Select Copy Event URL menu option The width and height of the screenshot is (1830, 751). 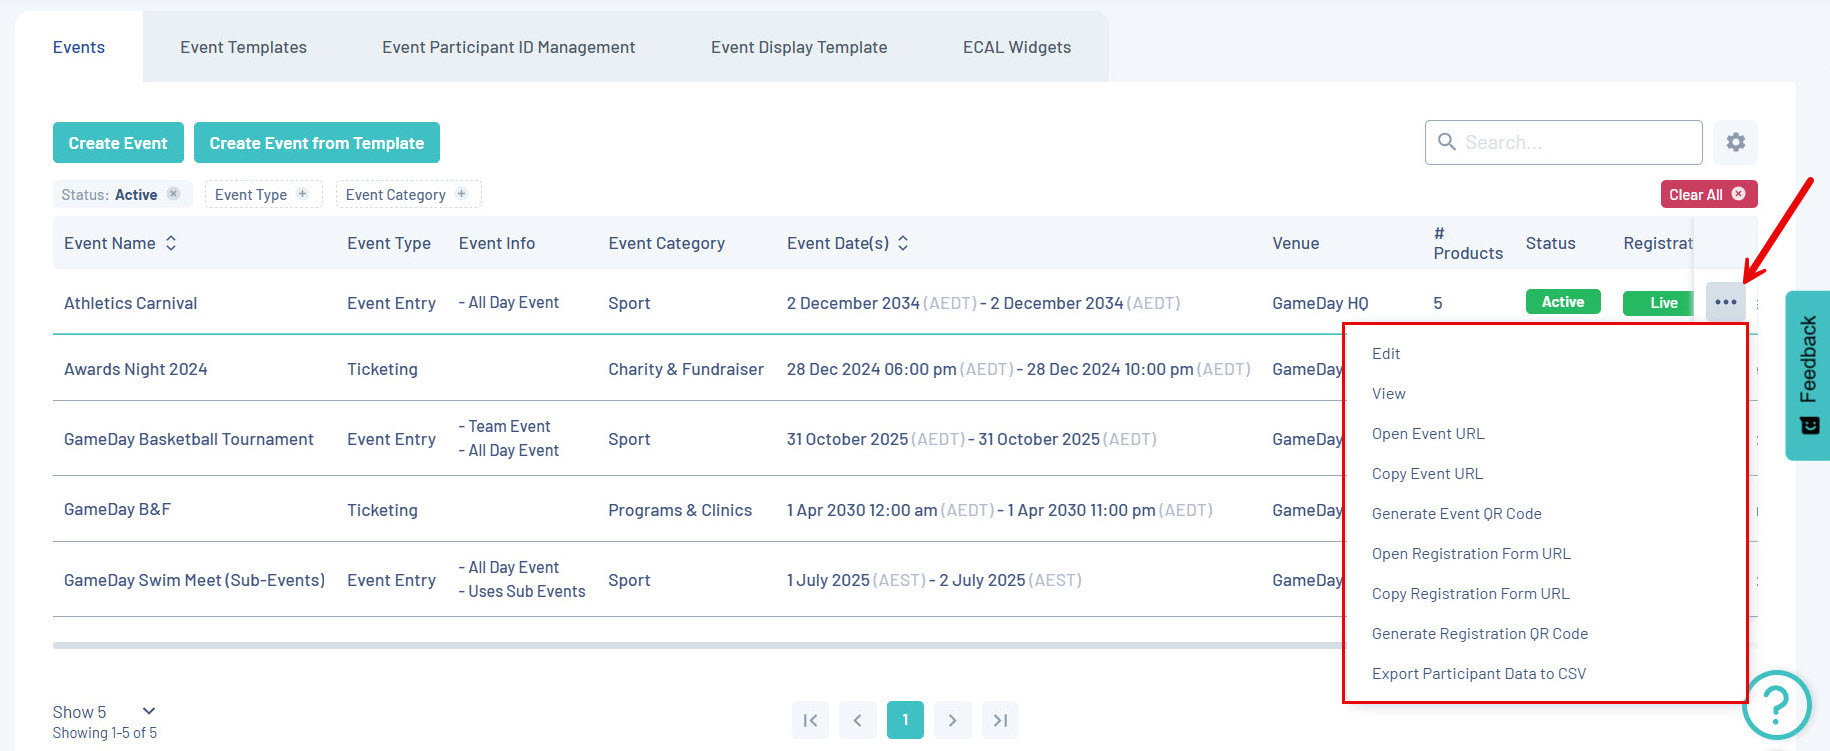(1427, 474)
